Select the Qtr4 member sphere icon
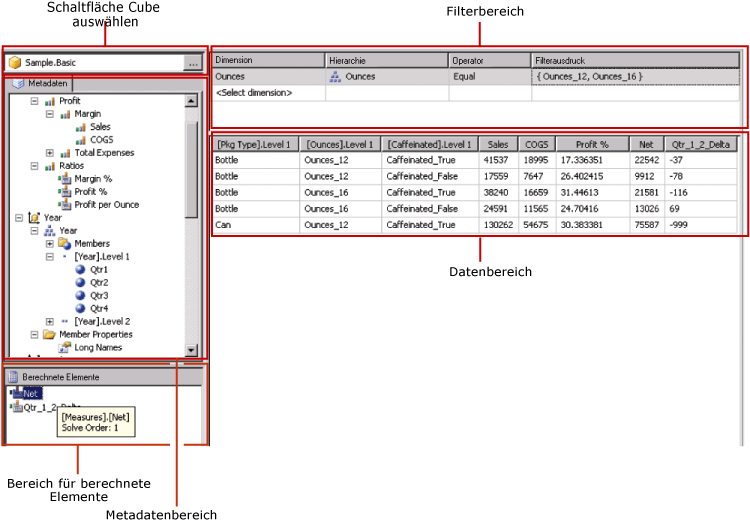Viewport: 750px width, 522px height. point(80,308)
